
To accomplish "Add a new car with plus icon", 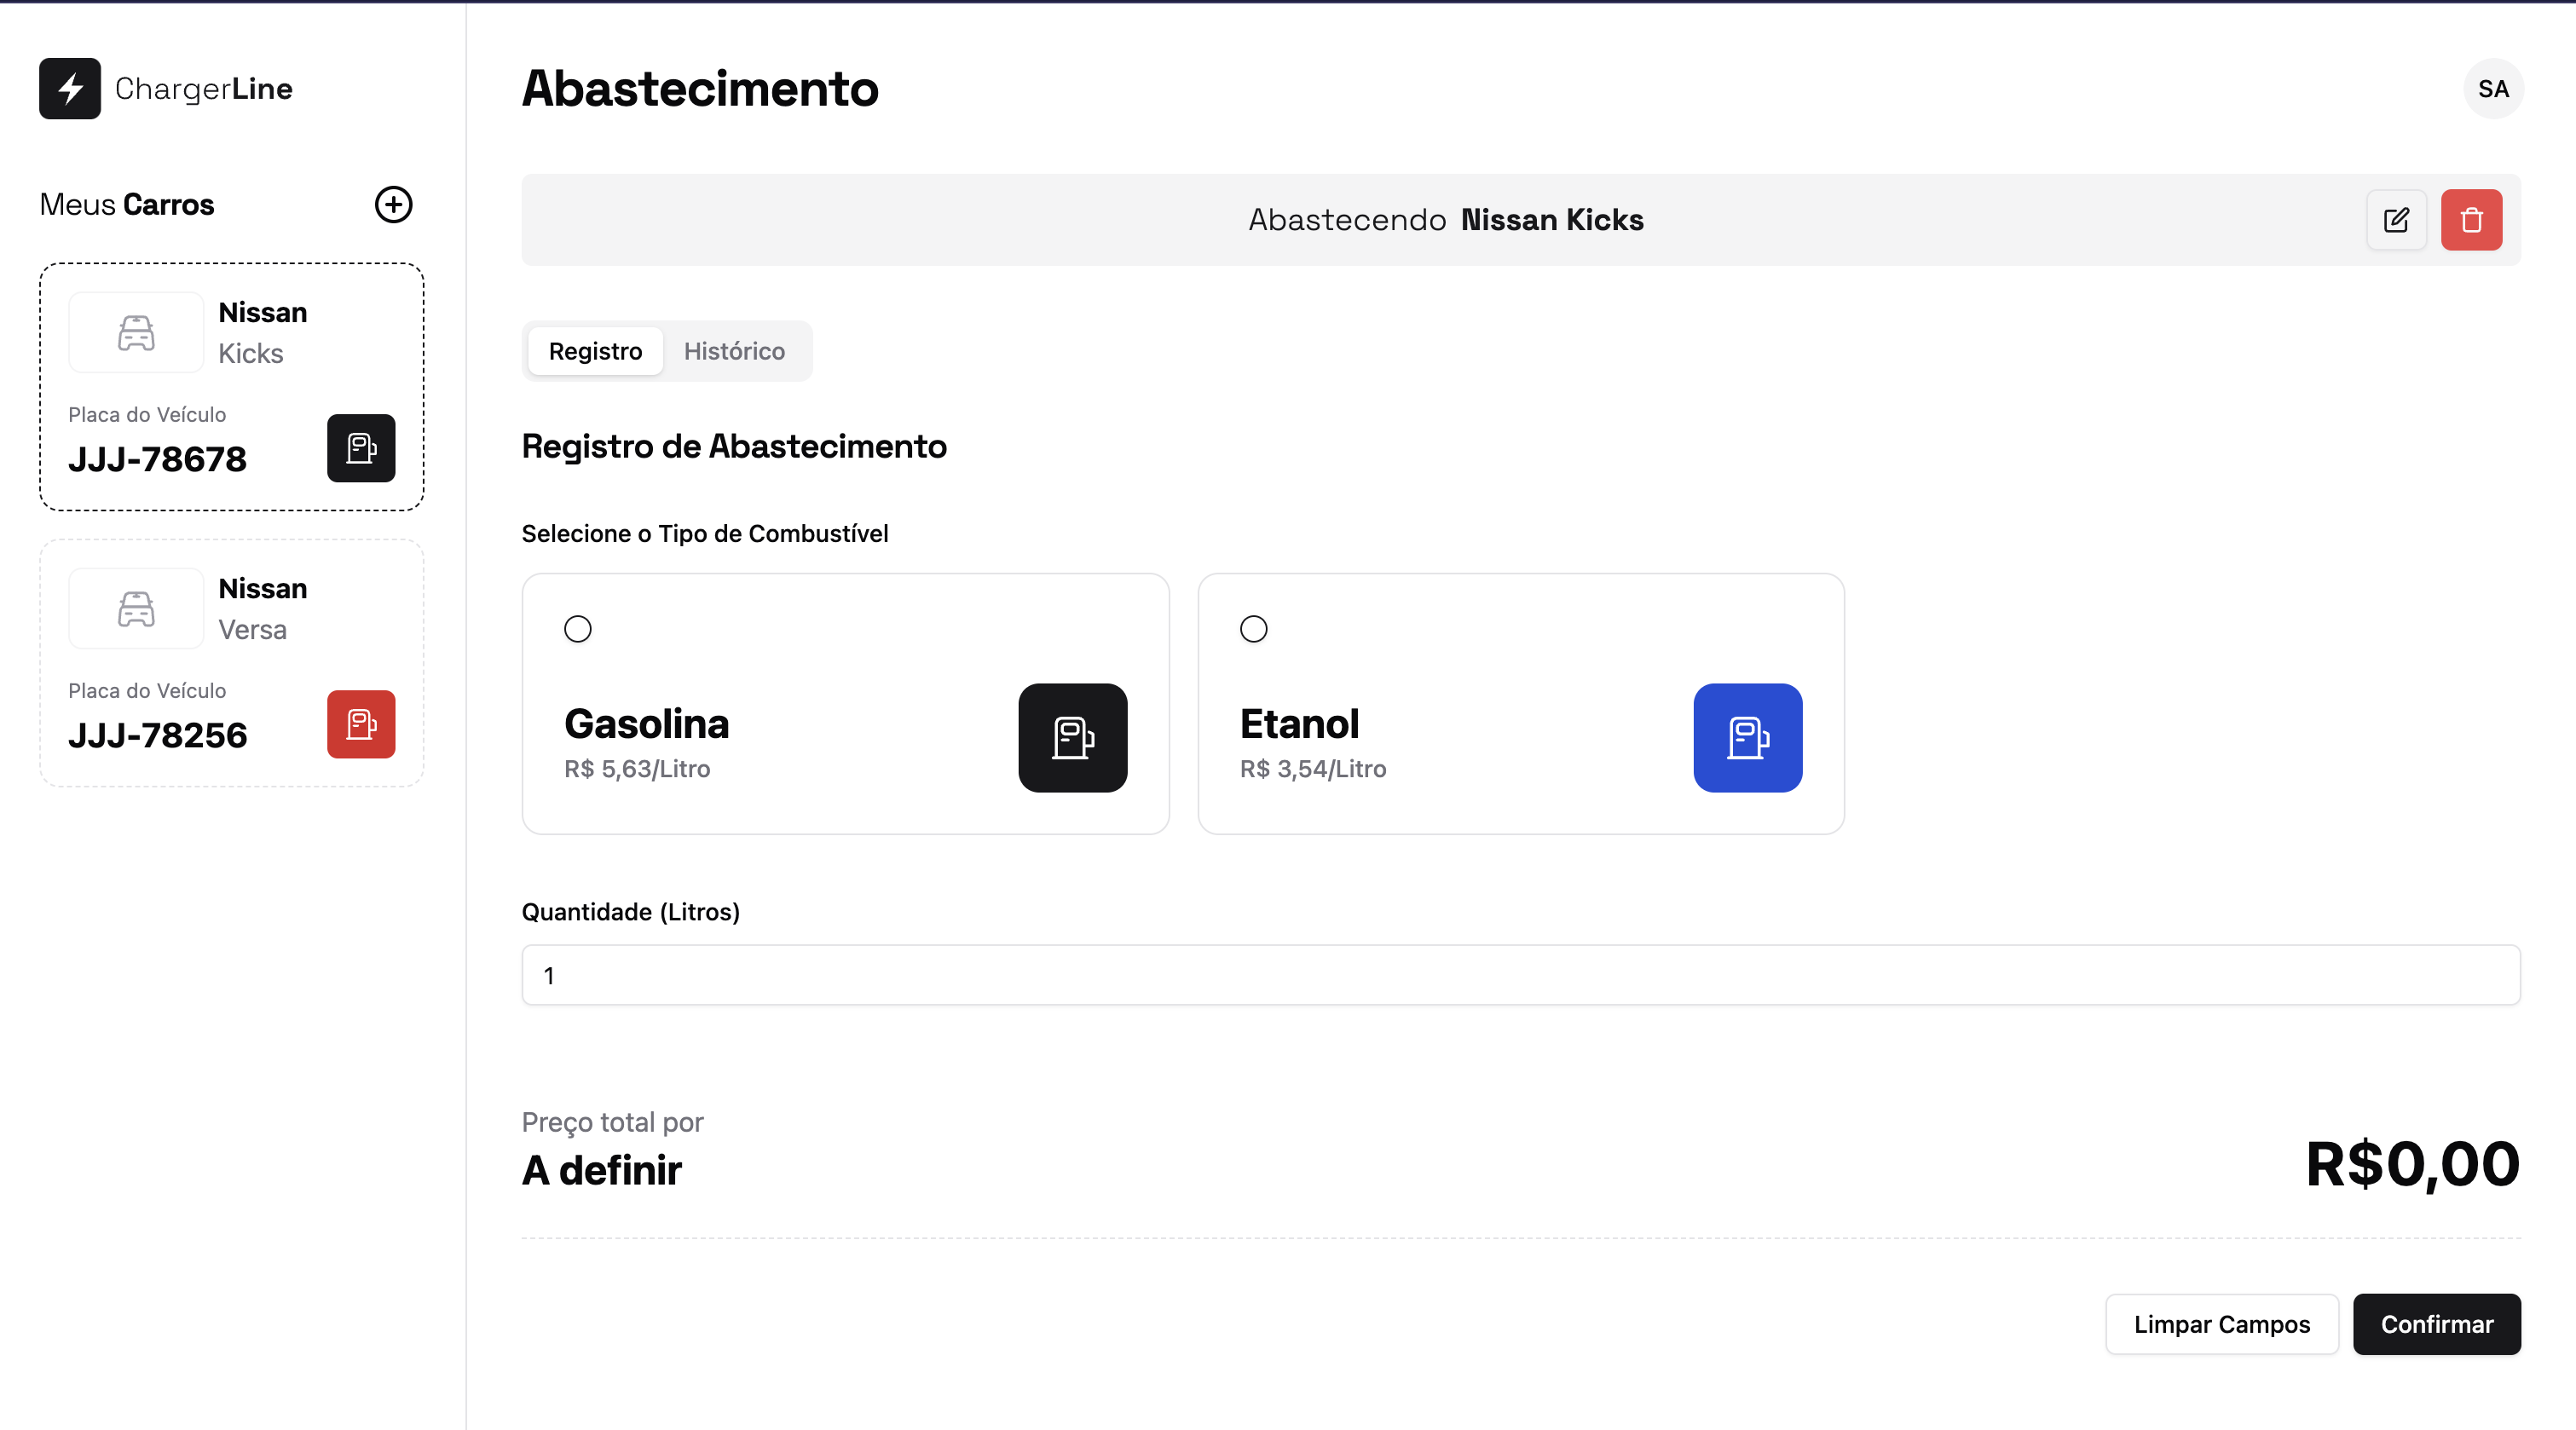I will pyautogui.click(x=393, y=204).
